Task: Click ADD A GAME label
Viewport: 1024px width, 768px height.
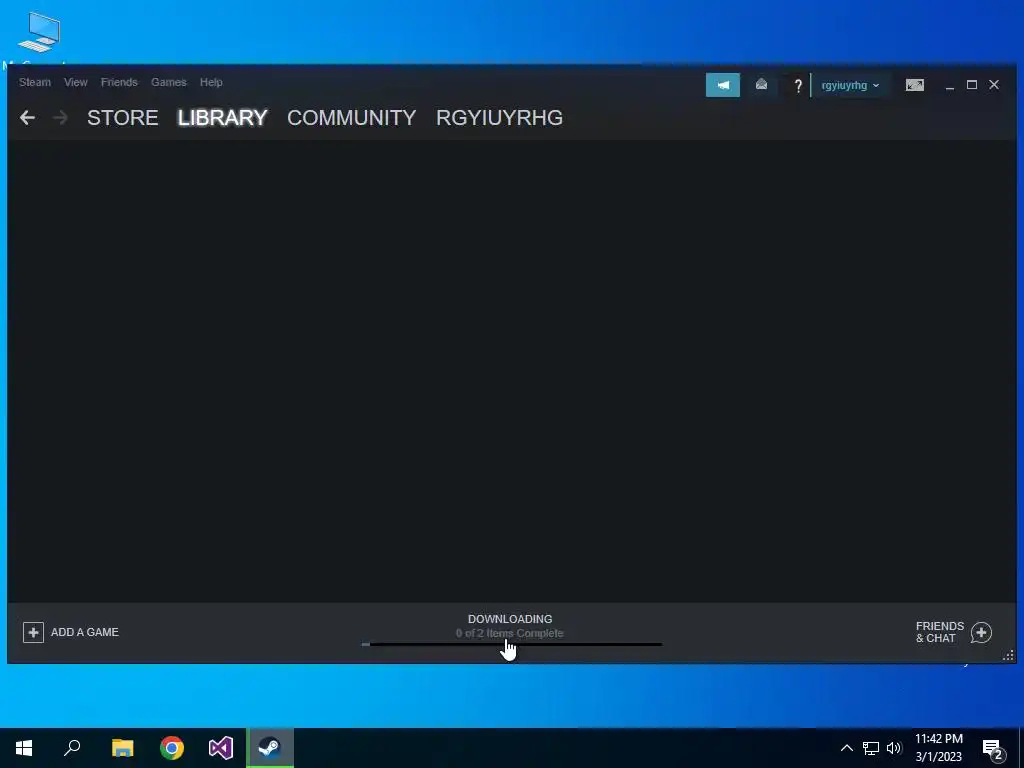Action: tap(85, 632)
